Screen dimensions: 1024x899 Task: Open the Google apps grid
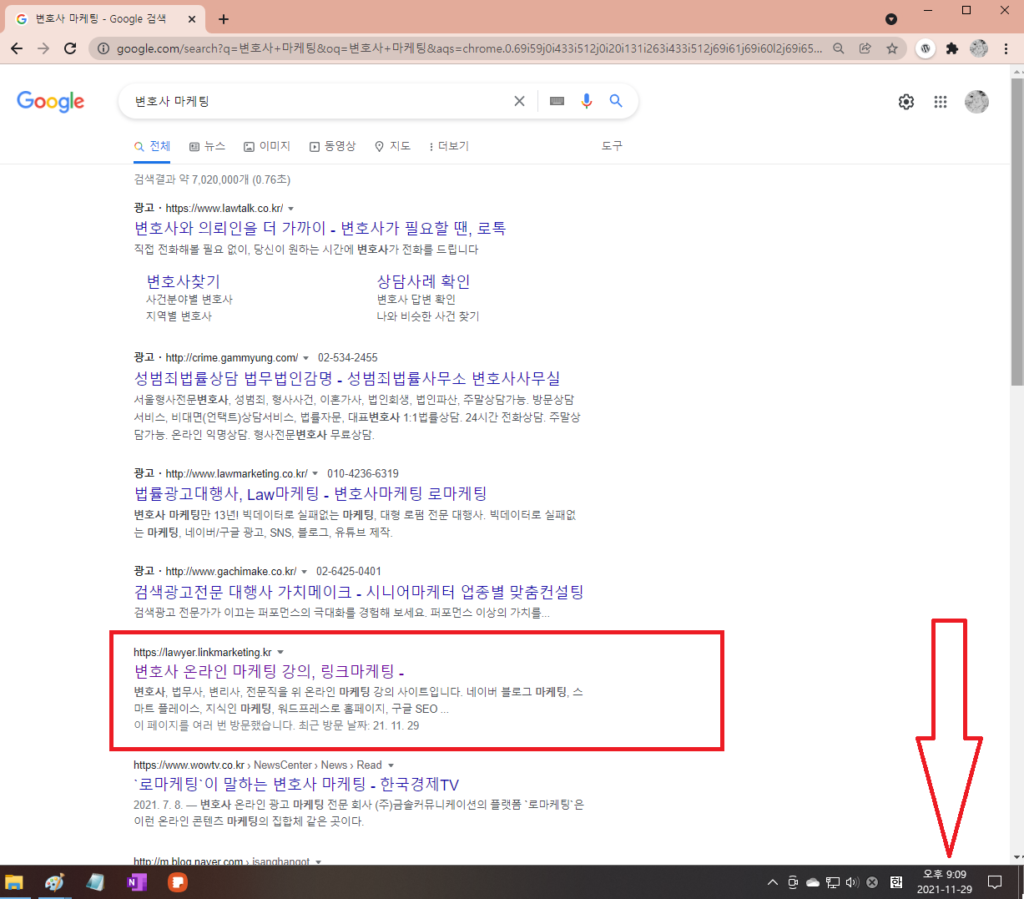point(940,101)
